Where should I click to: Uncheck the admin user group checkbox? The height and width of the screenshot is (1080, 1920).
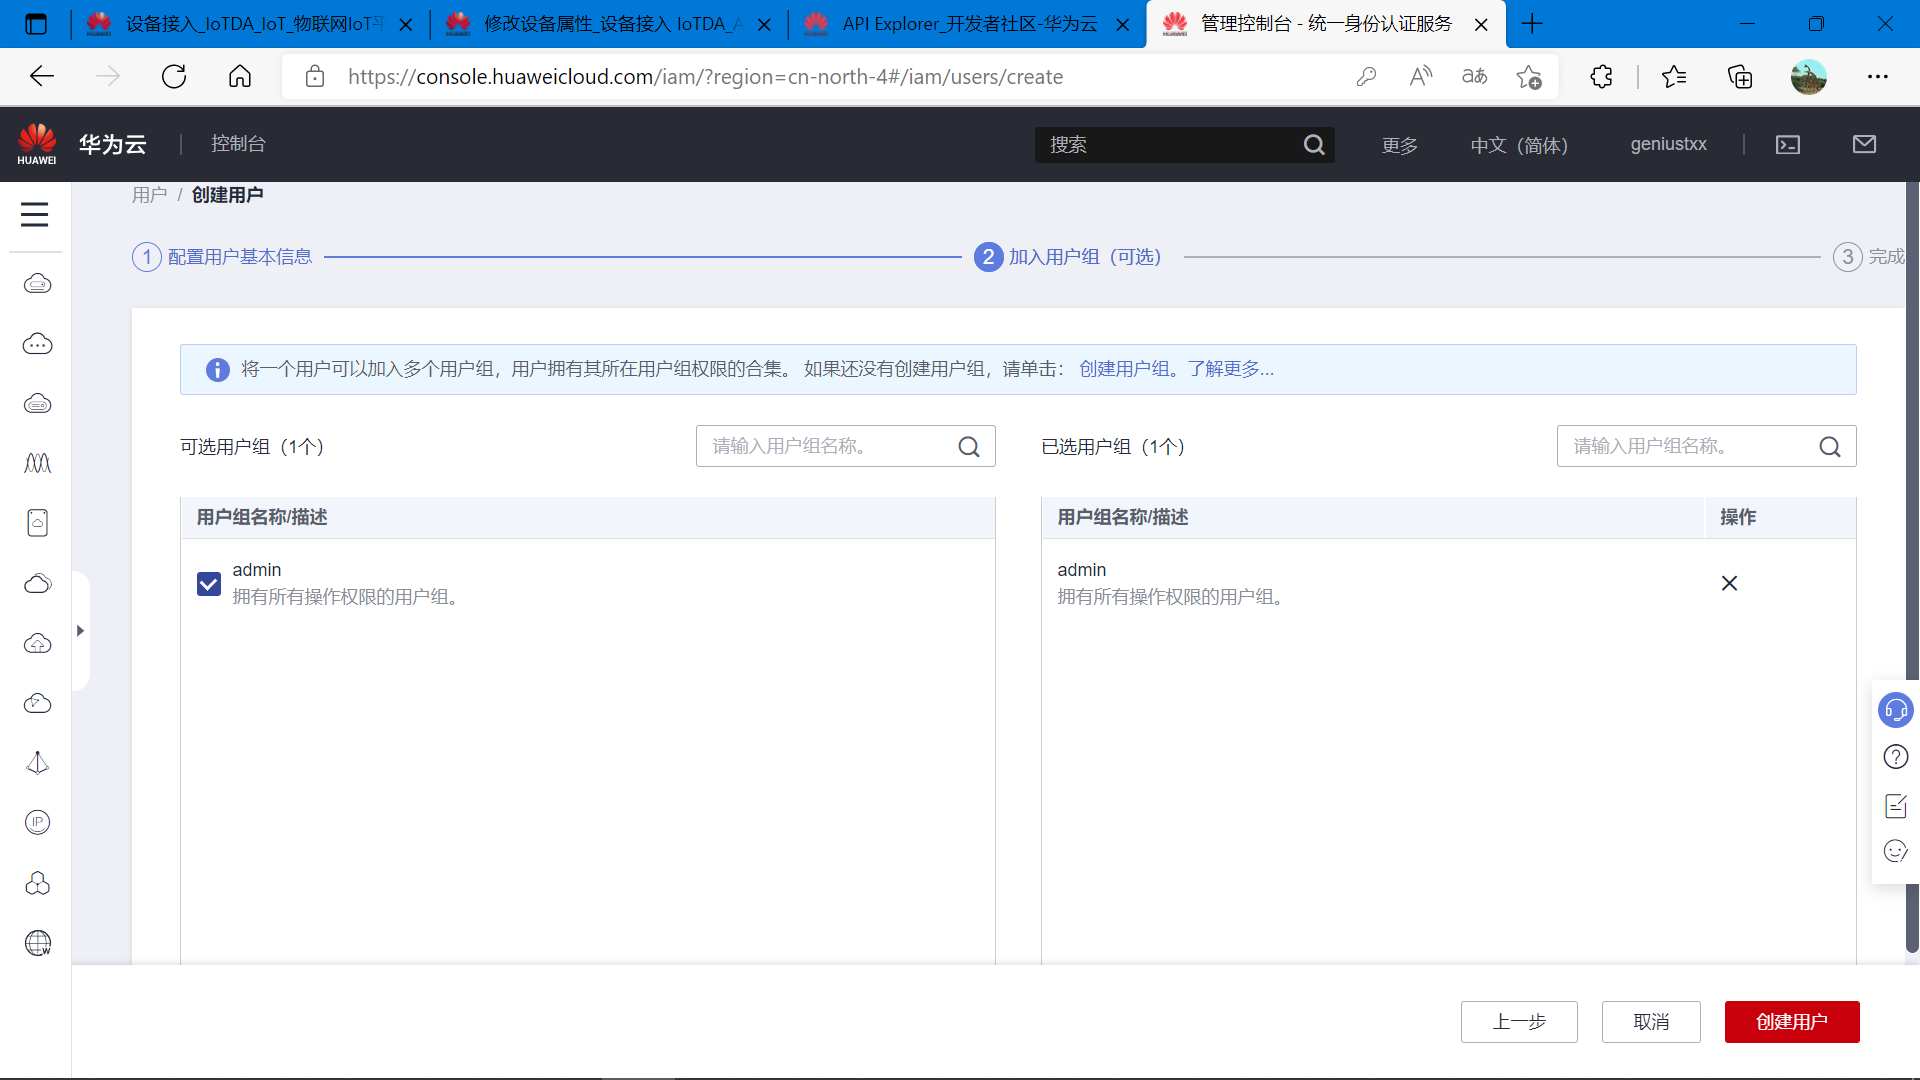click(x=209, y=584)
